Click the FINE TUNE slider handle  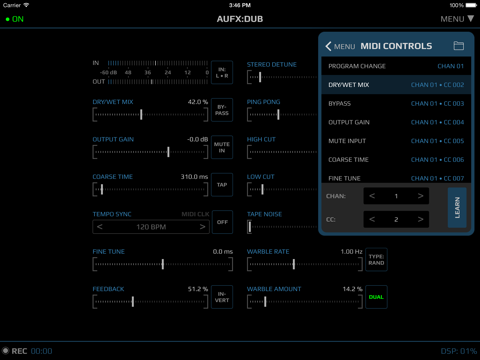[x=163, y=264]
